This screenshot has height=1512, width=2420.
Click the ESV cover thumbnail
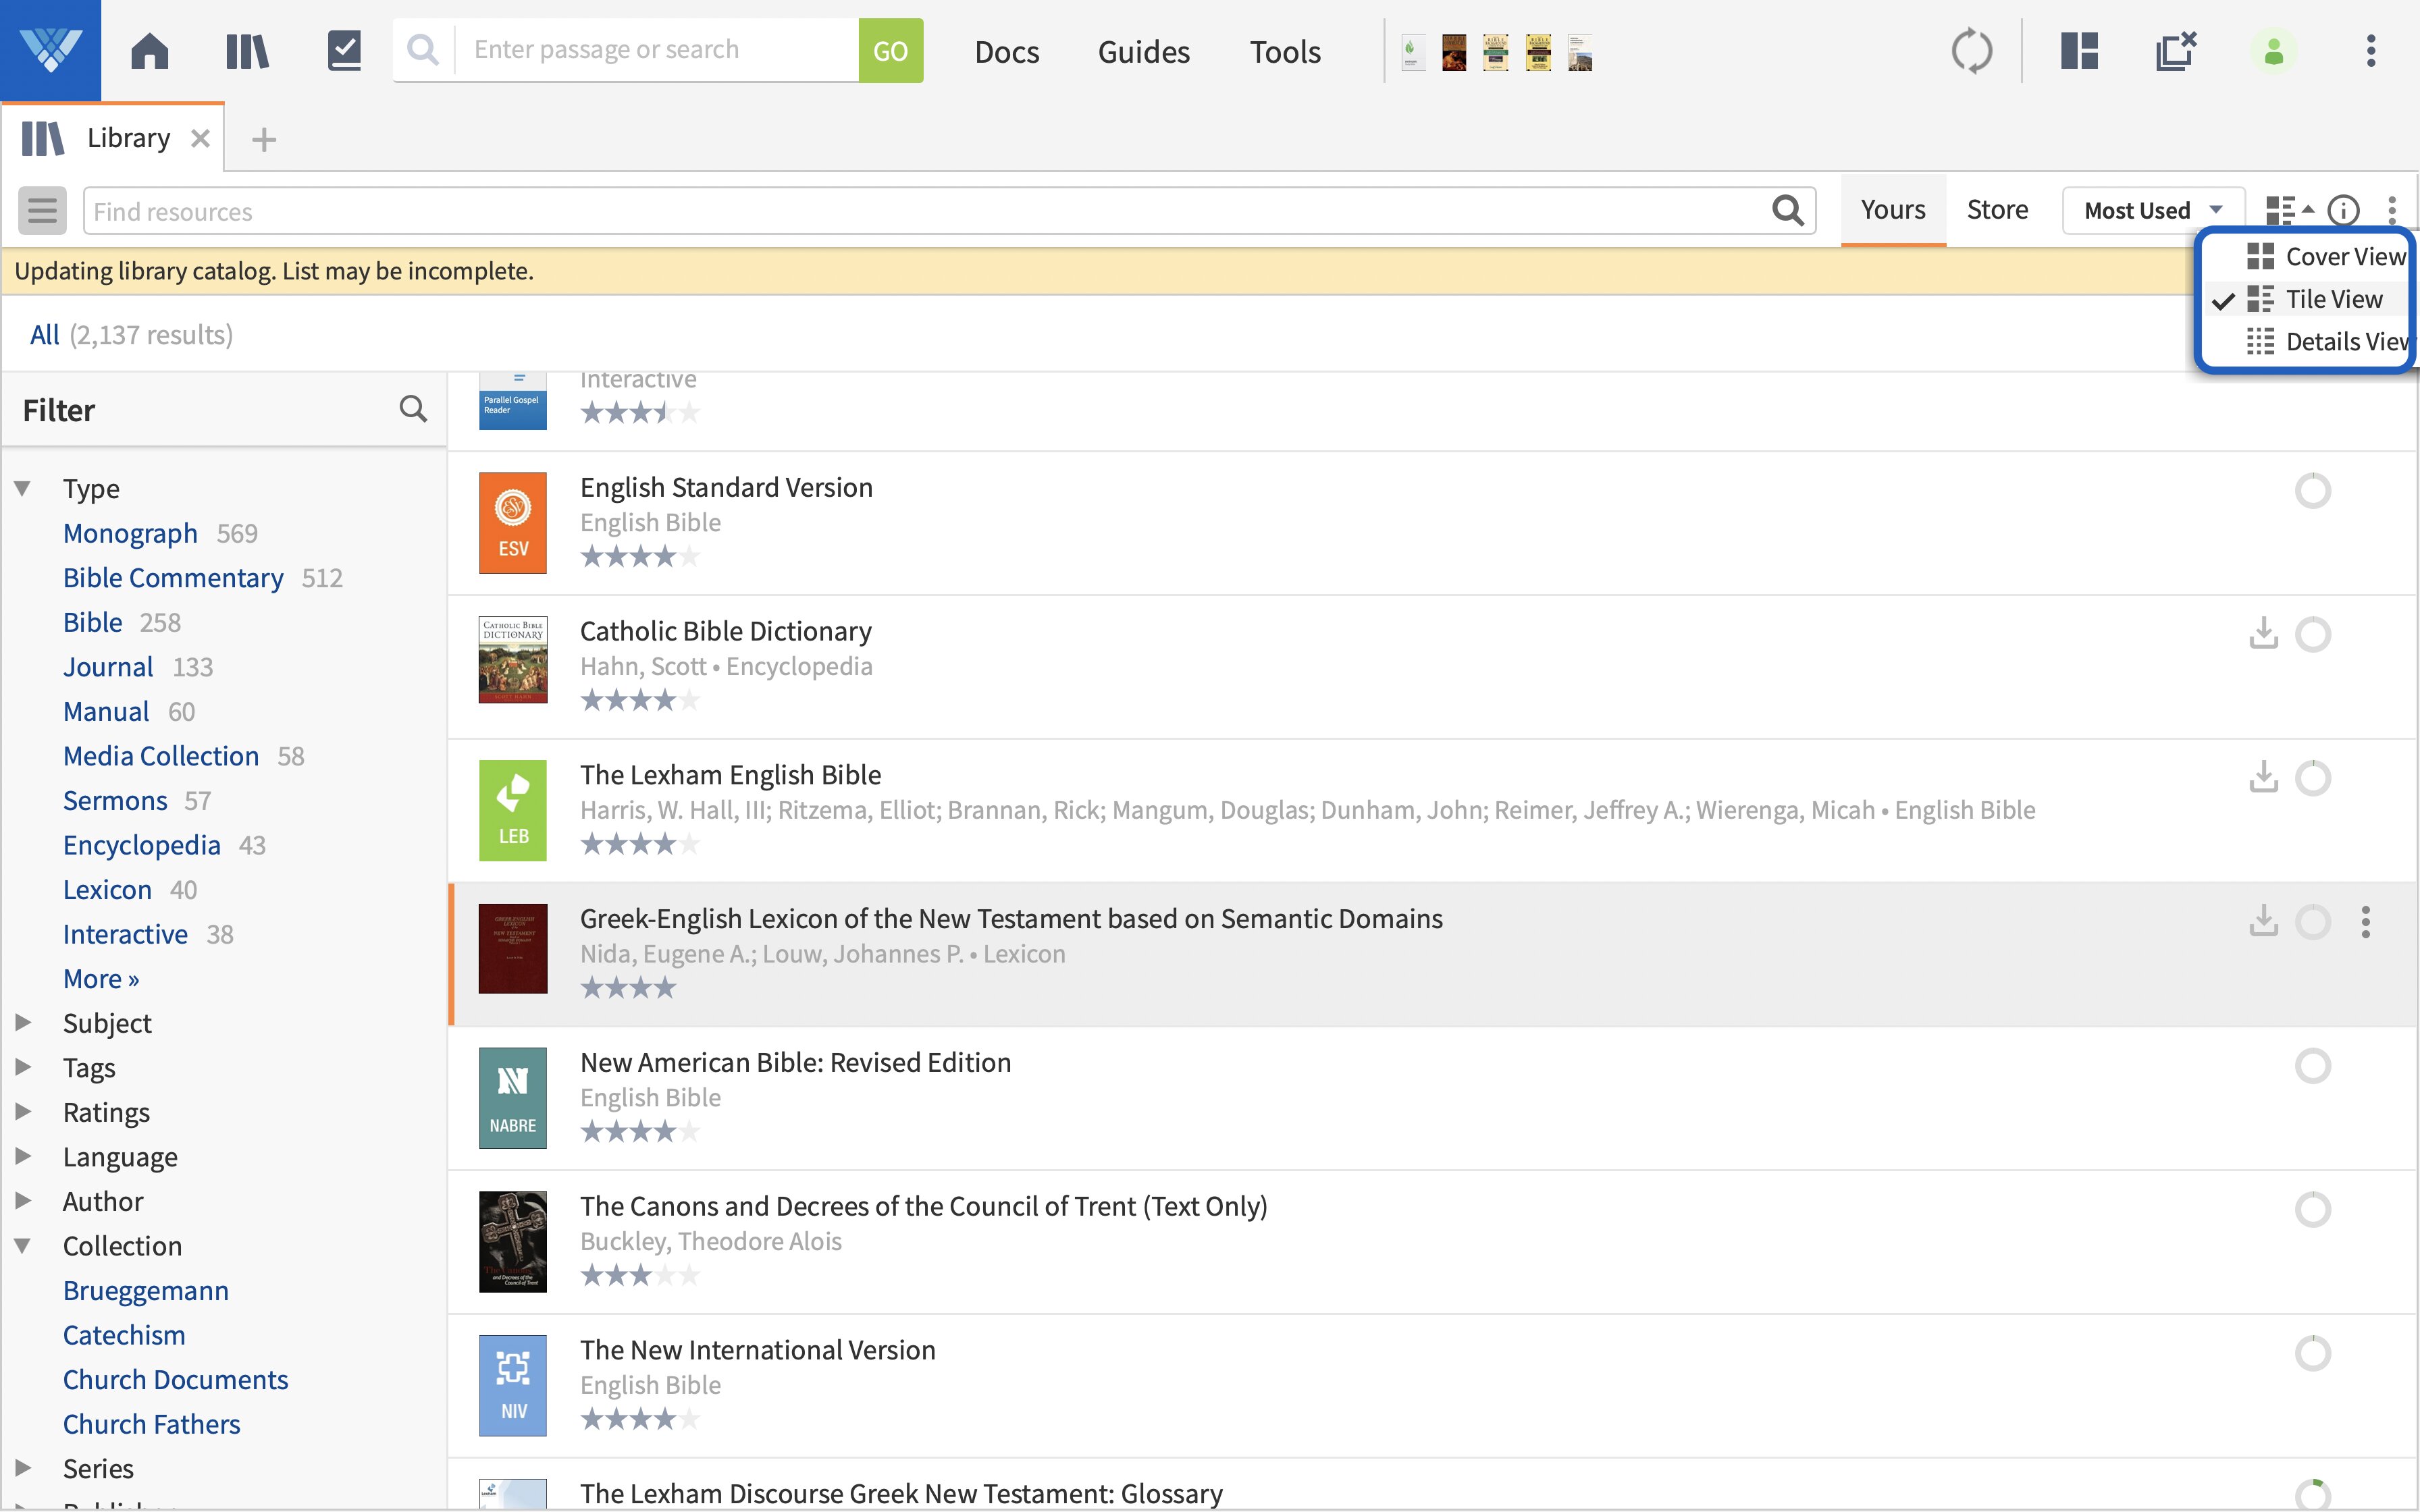pos(513,523)
